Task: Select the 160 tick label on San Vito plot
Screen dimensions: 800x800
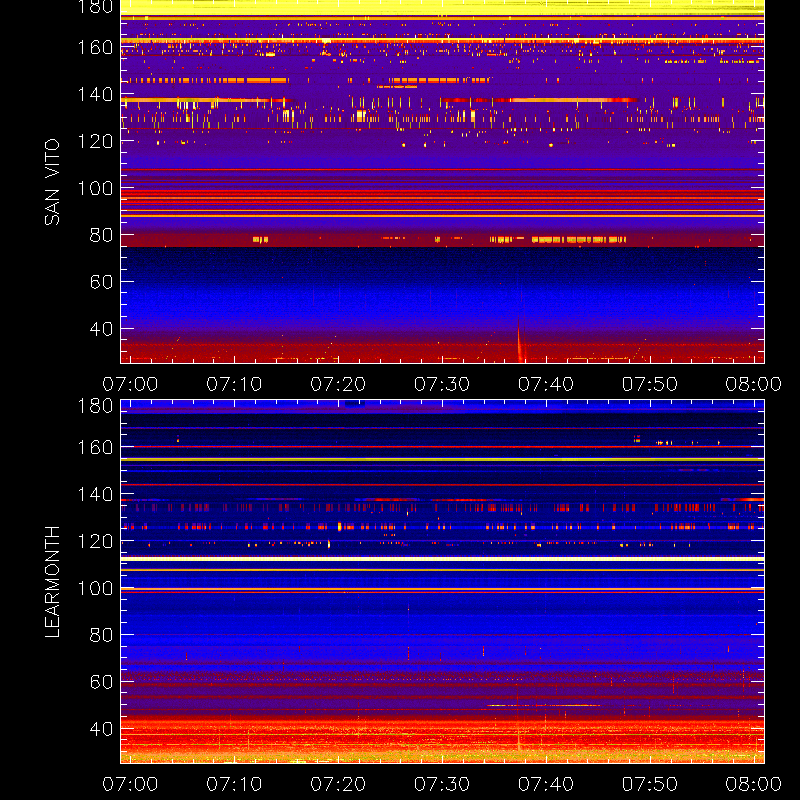Action: click(95, 47)
